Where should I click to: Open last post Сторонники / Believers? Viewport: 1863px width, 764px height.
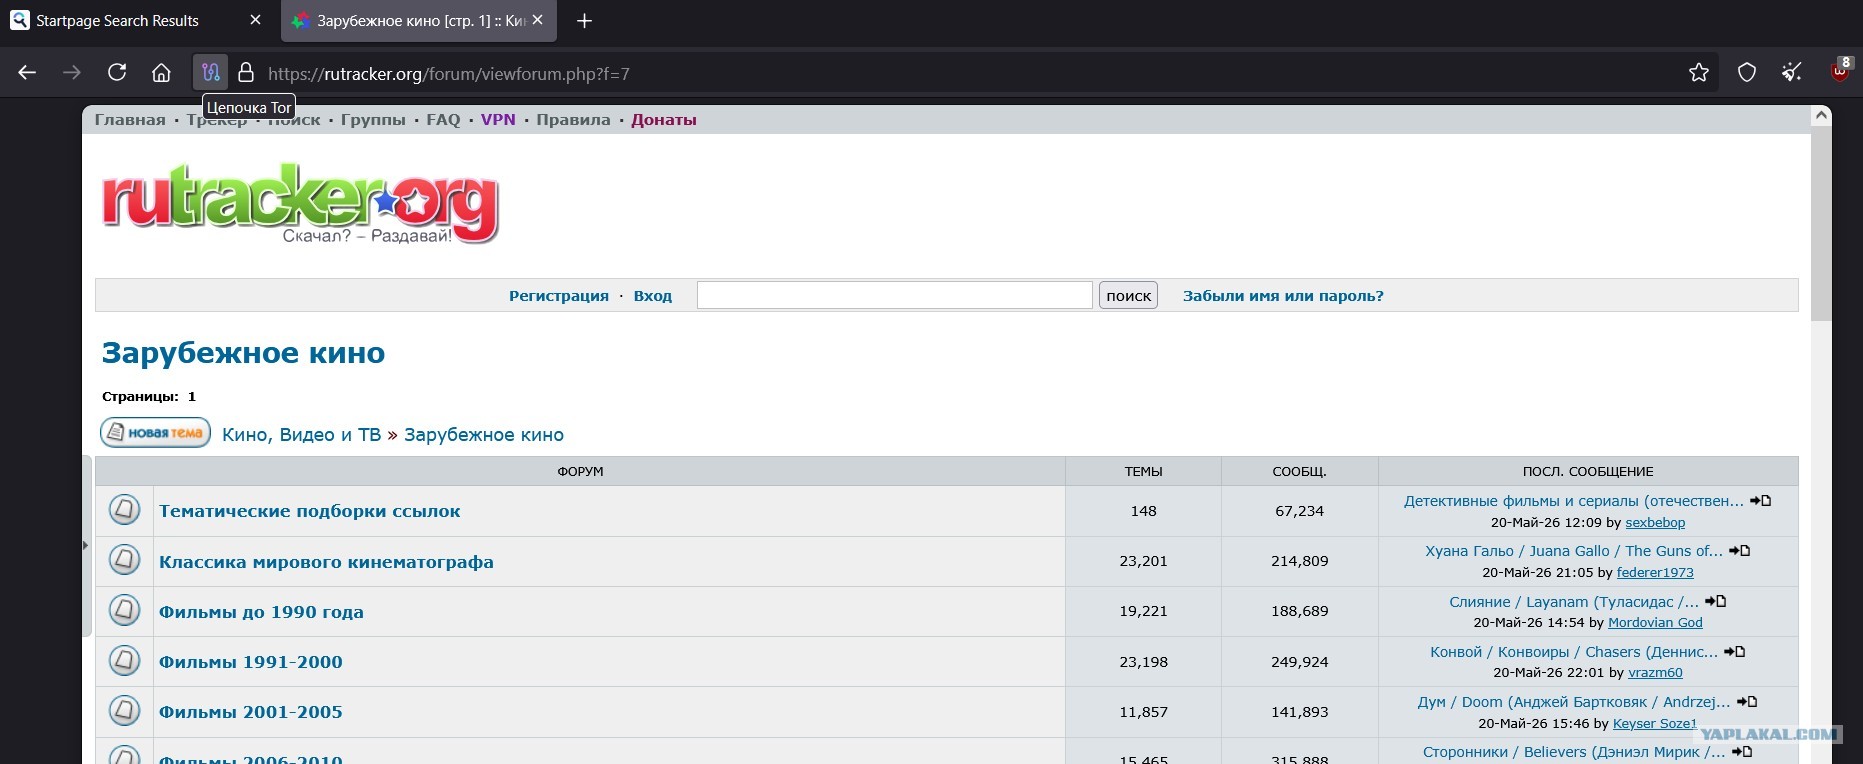point(1575,752)
